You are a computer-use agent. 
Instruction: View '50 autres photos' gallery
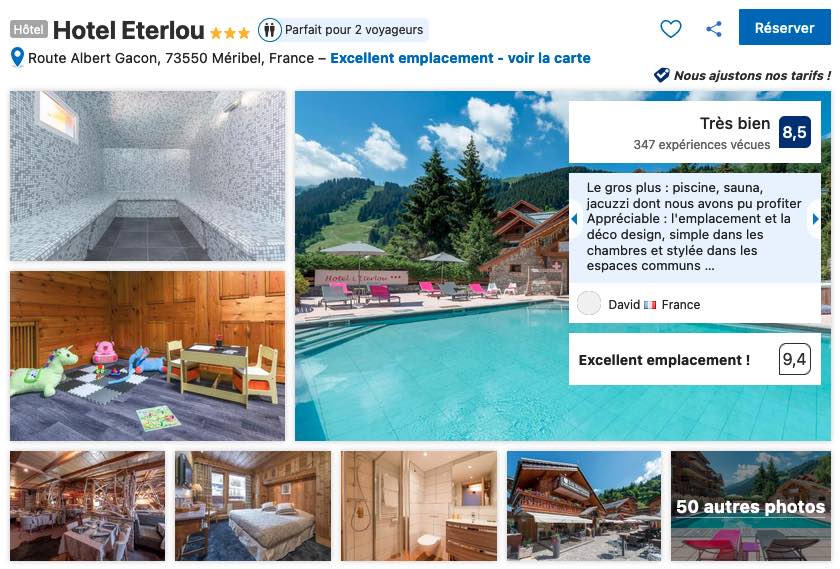point(751,506)
